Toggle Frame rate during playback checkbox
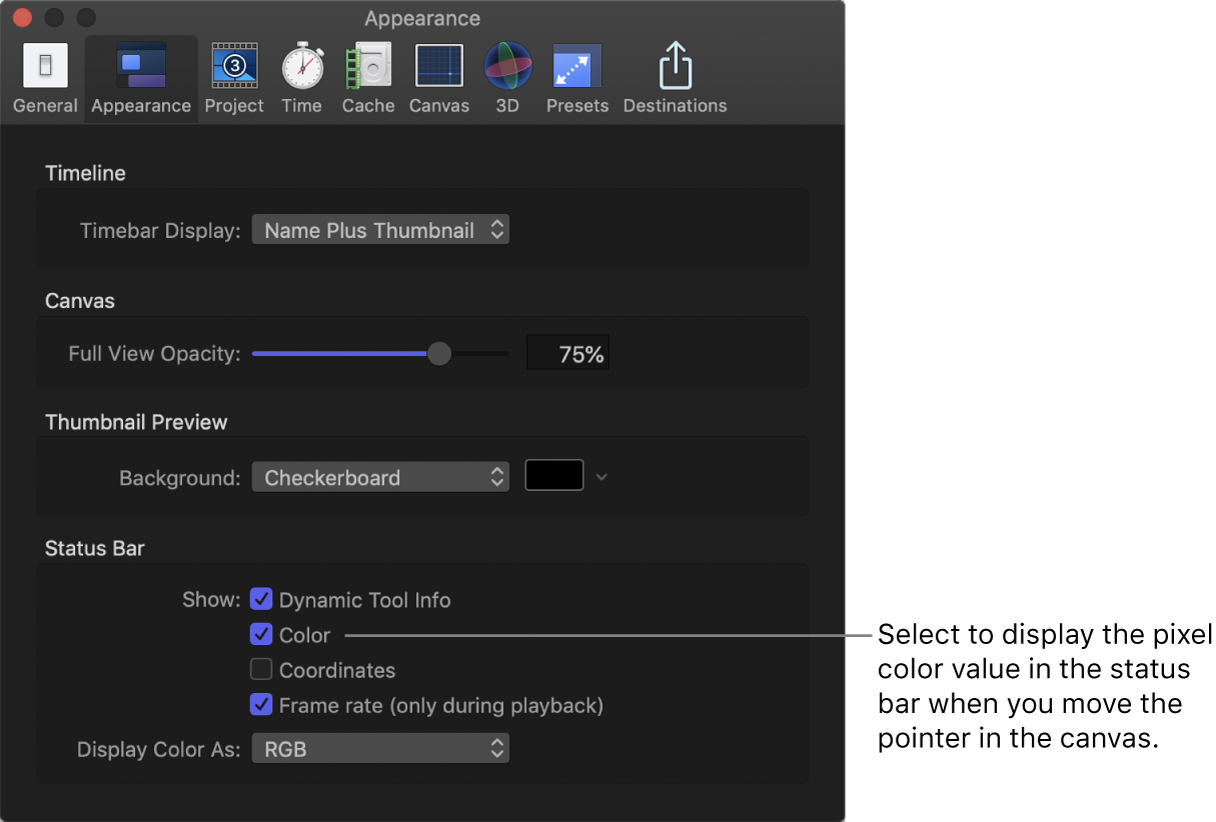The height and width of the screenshot is (822, 1216). tap(261, 705)
